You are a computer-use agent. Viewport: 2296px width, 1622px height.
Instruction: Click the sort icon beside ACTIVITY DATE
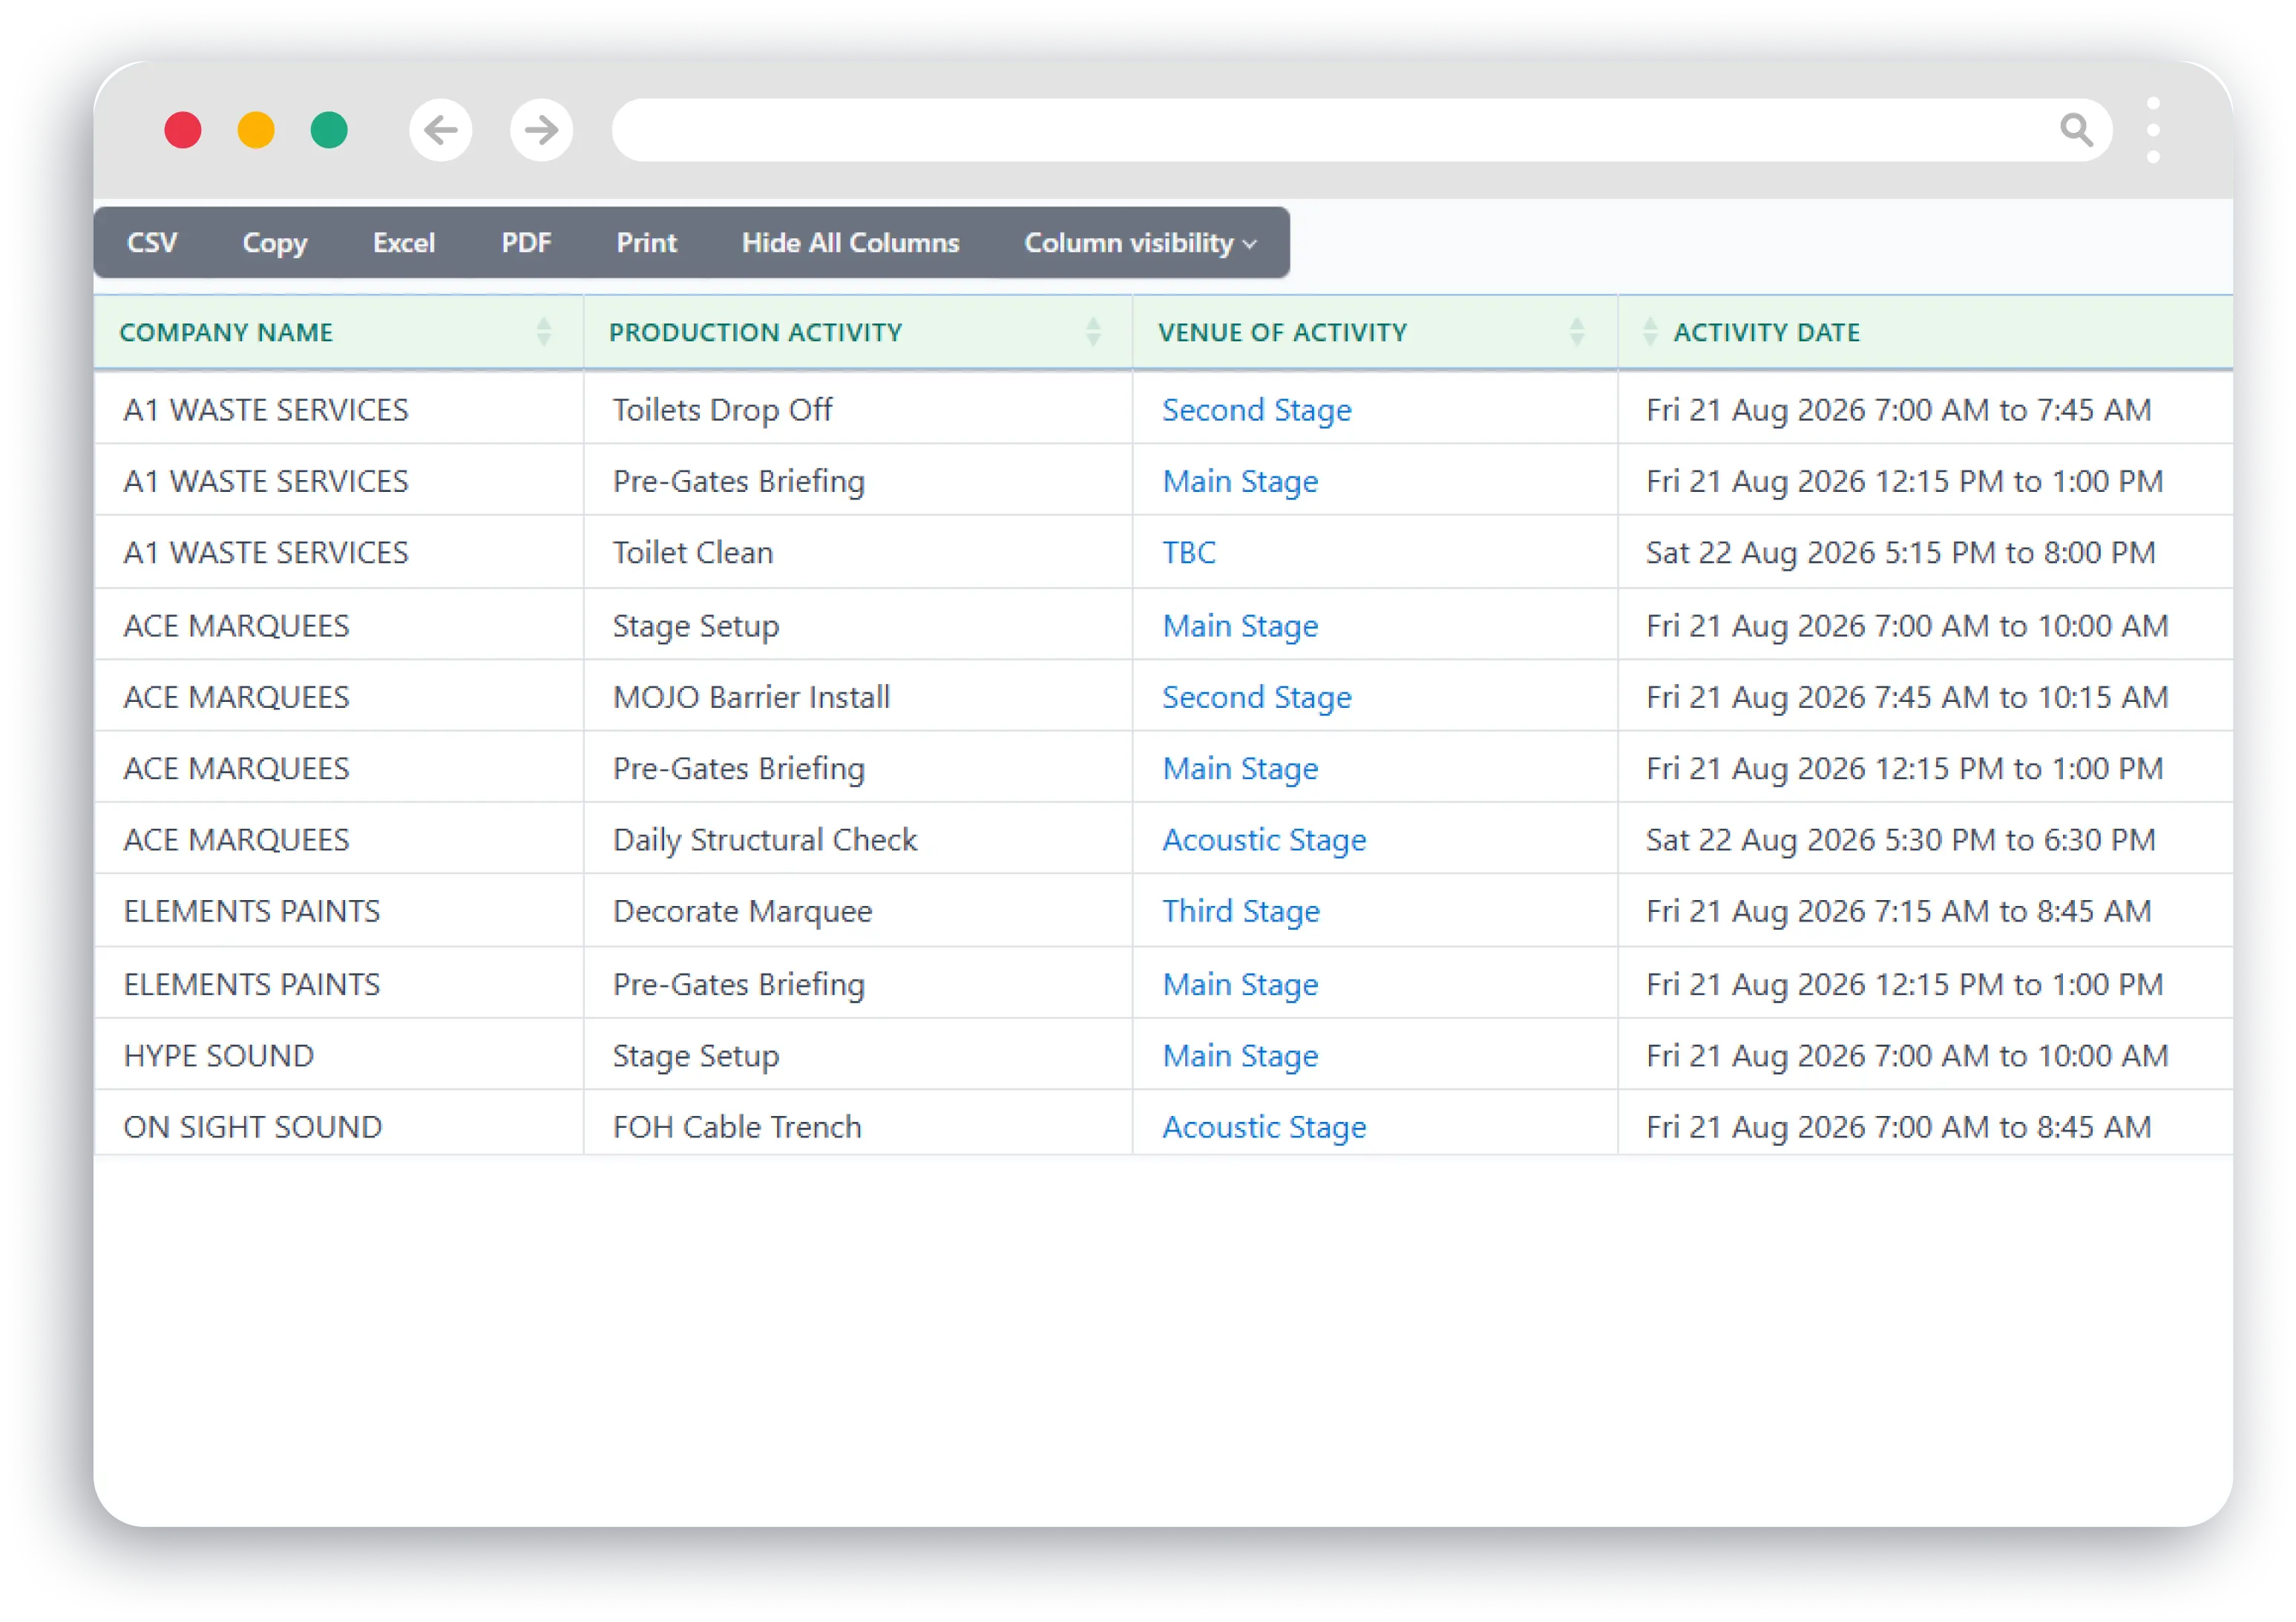[1648, 332]
